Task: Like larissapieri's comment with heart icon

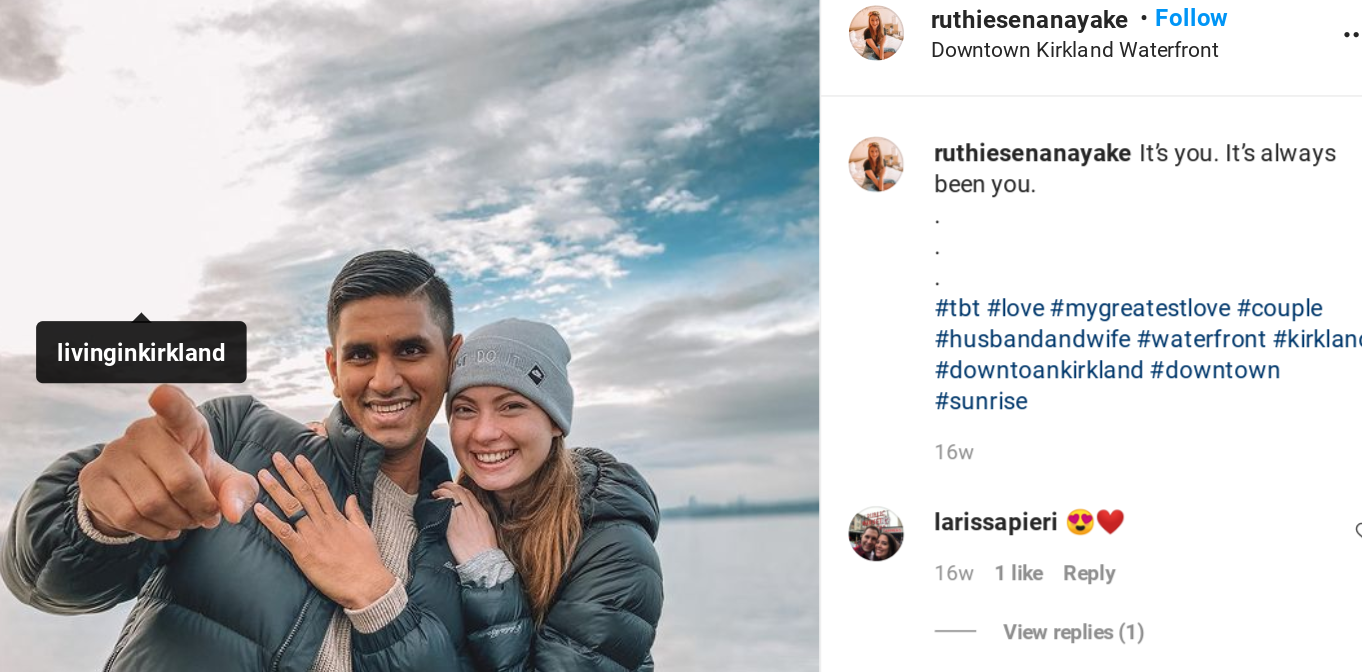Action: point(1358,531)
